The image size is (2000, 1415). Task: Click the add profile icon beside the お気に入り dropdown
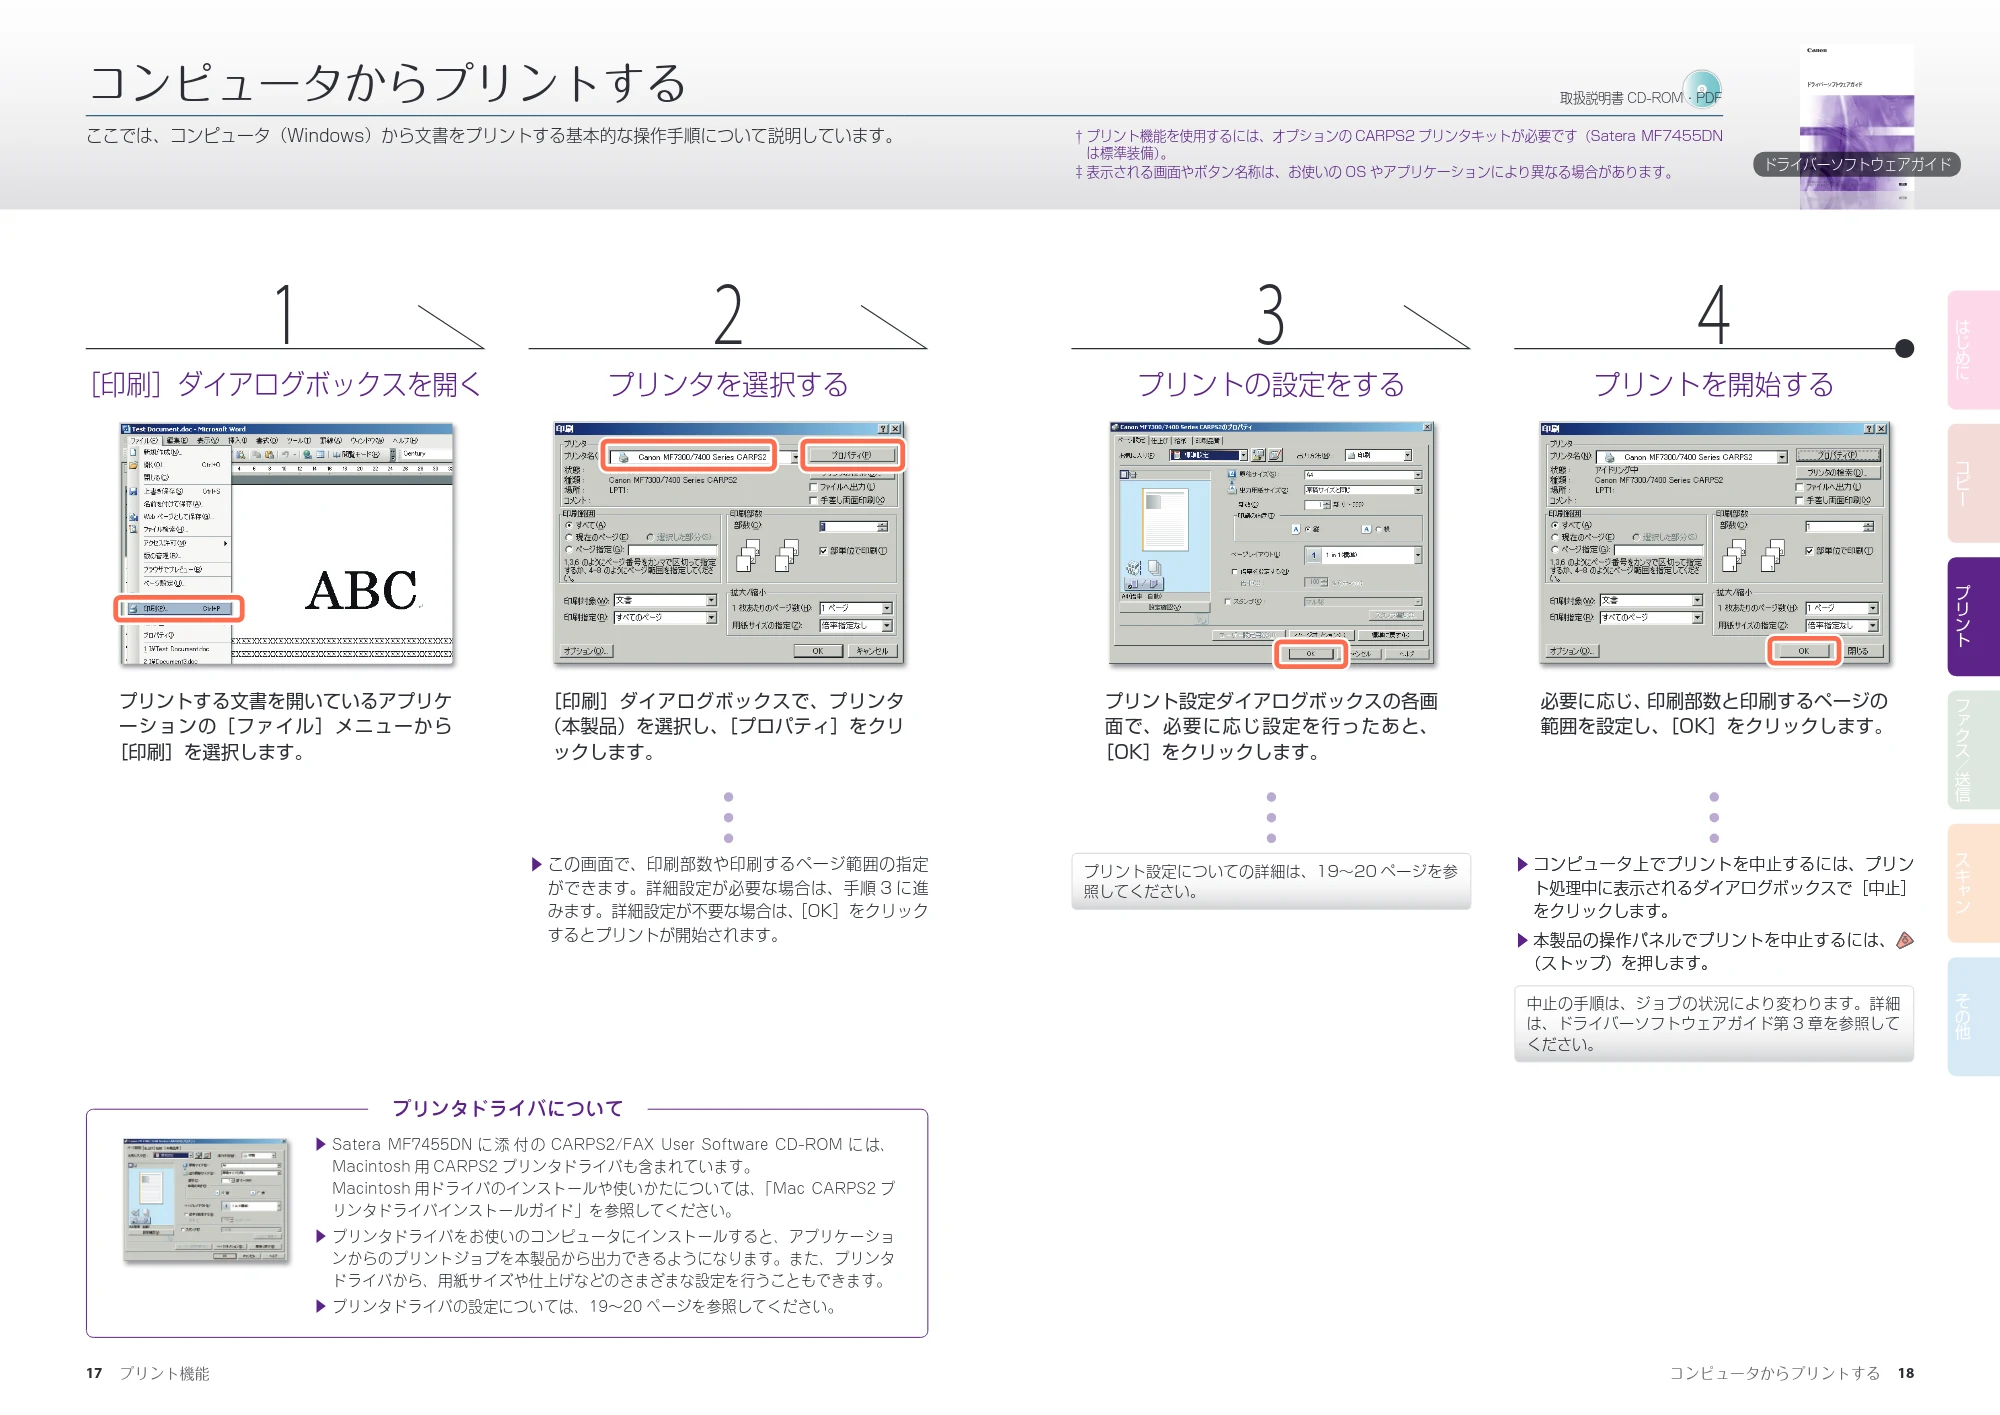point(1259,455)
